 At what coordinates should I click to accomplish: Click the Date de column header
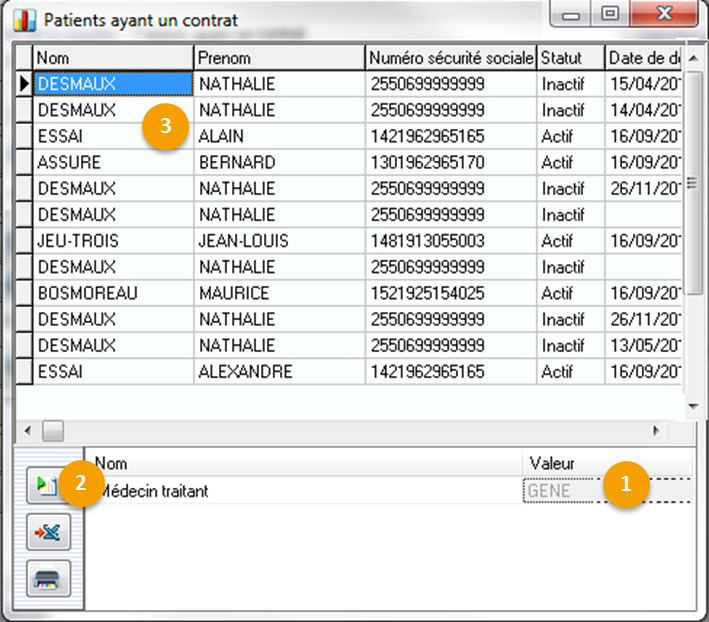pos(644,58)
